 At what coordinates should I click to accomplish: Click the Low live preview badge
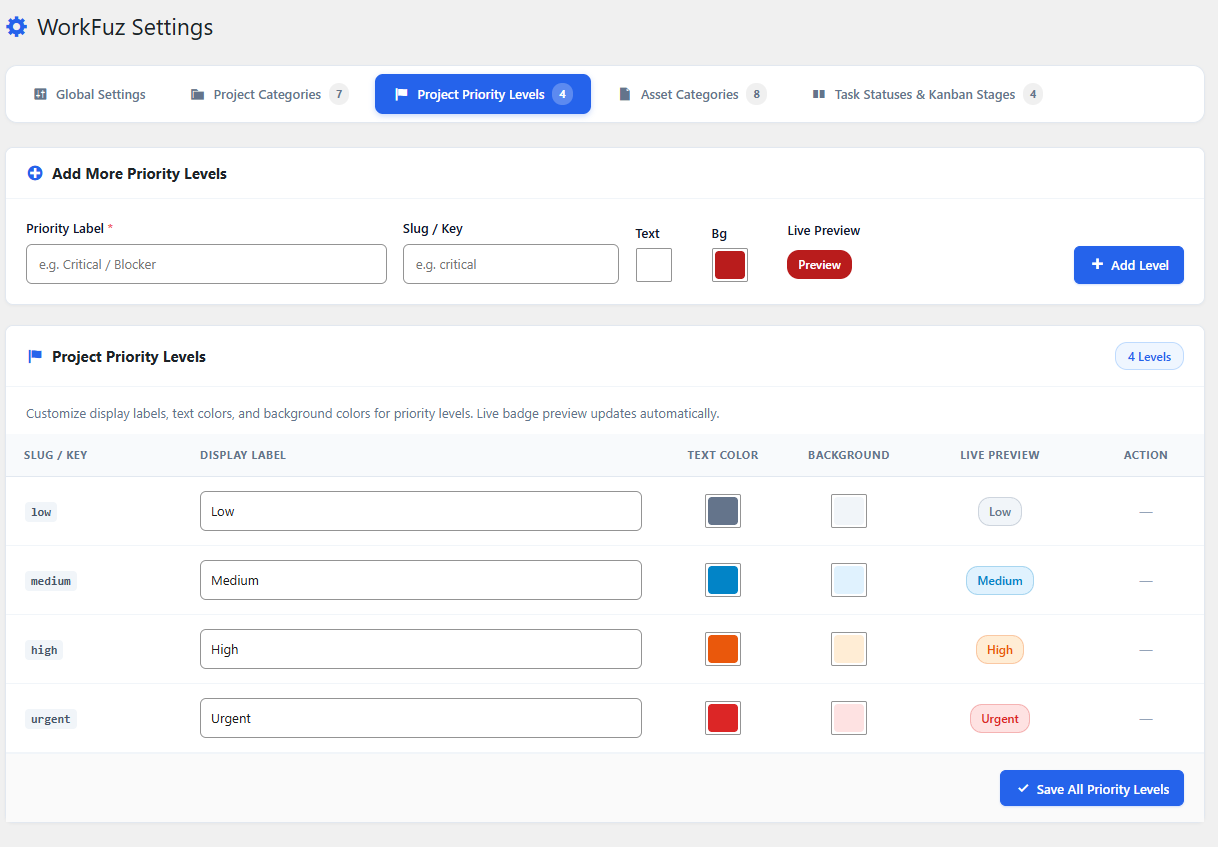pos(1000,512)
